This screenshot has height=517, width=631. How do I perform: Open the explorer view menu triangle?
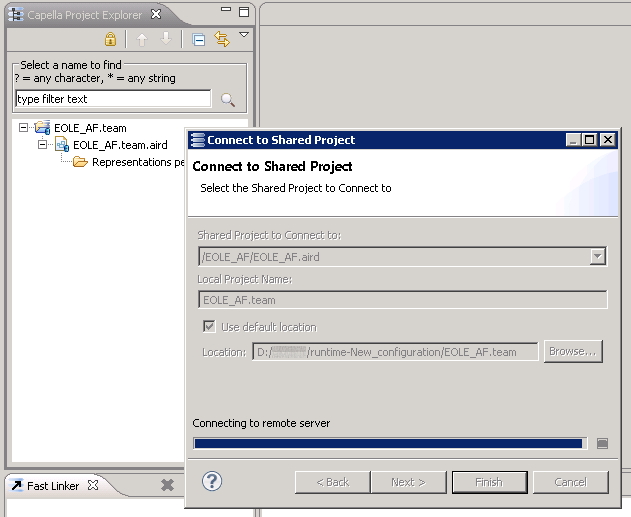click(244, 36)
